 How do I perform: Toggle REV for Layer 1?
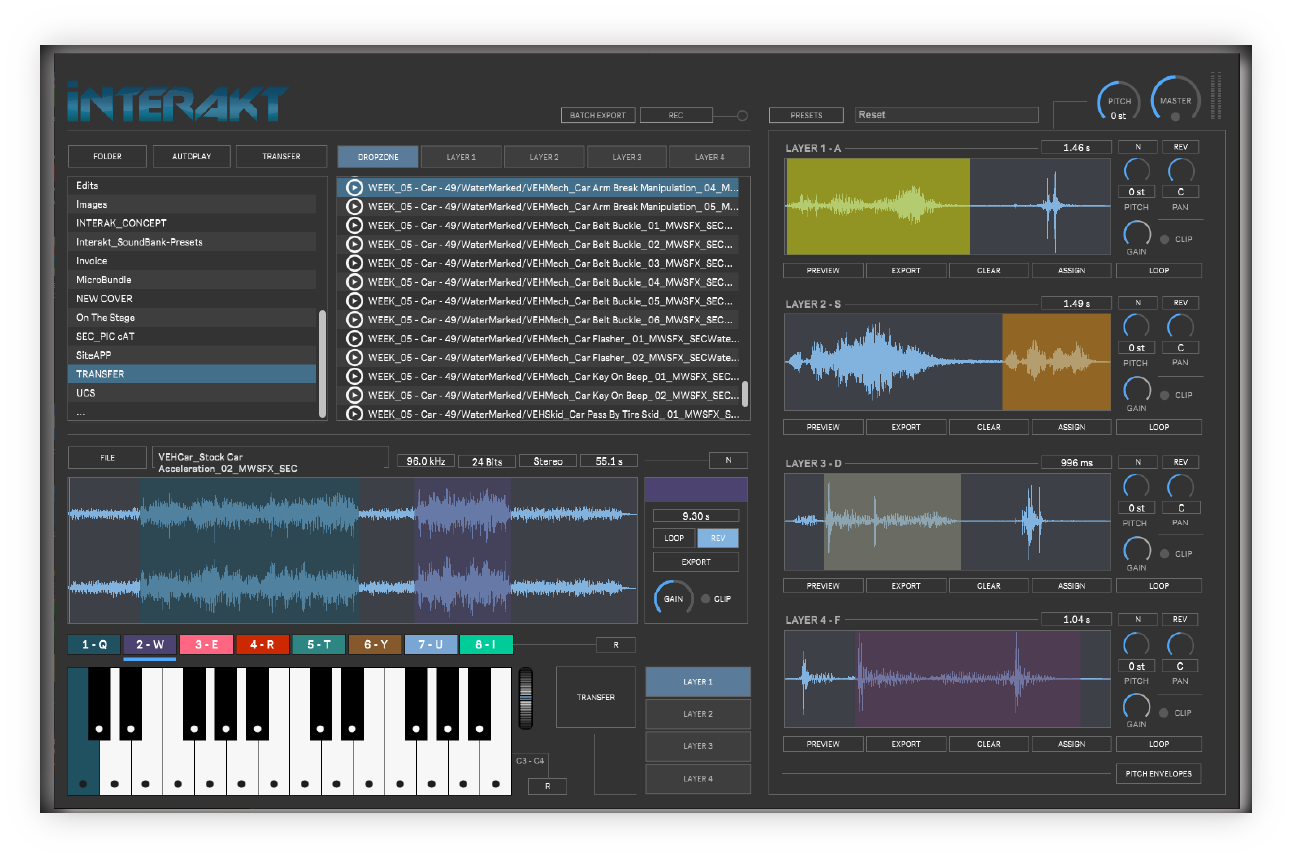click(x=1180, y=147)
